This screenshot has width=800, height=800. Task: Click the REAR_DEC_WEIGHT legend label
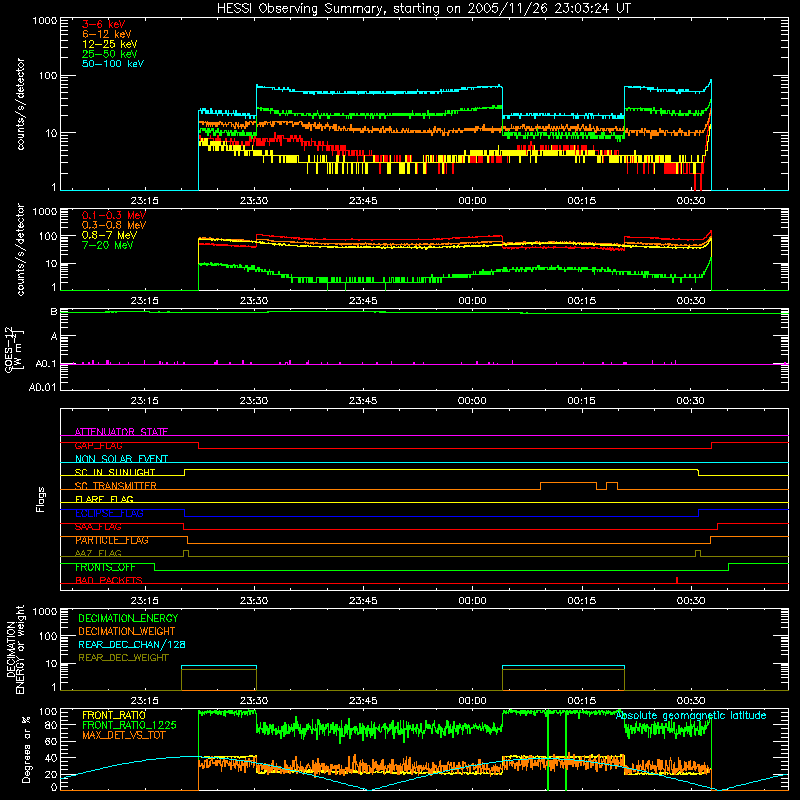pos(123,658)
